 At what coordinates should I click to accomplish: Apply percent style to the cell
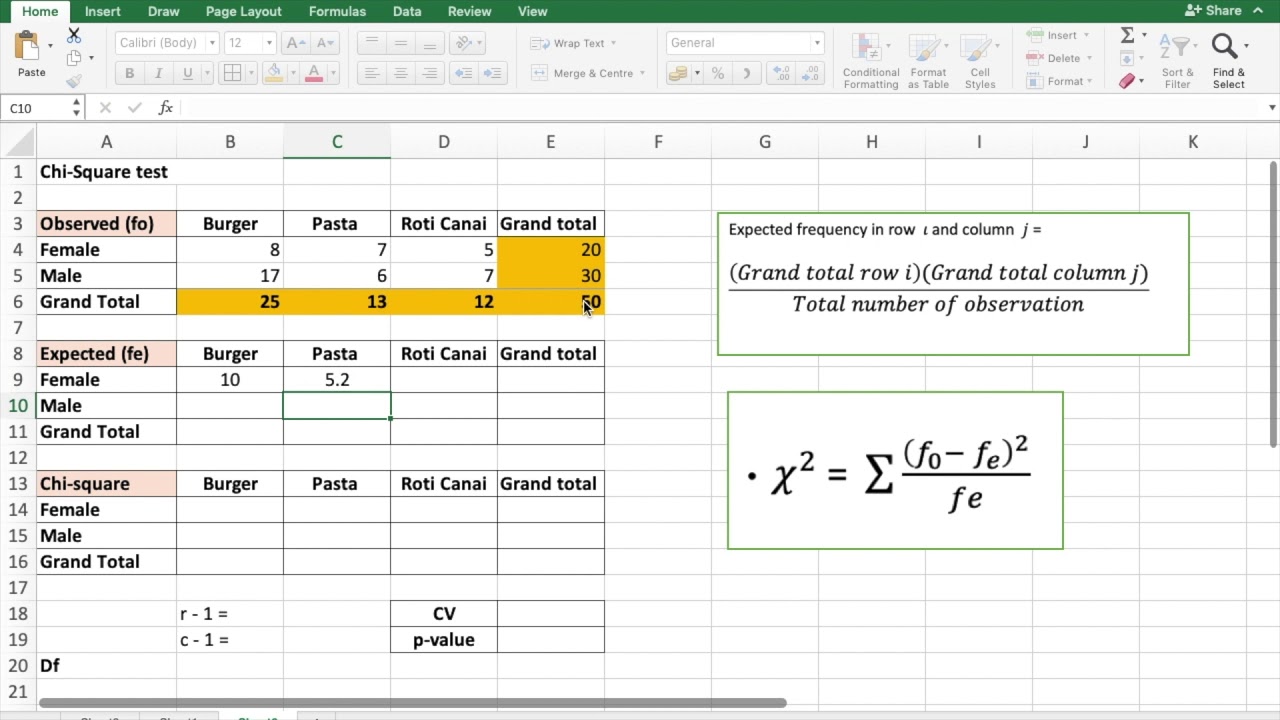coord(718,73)
